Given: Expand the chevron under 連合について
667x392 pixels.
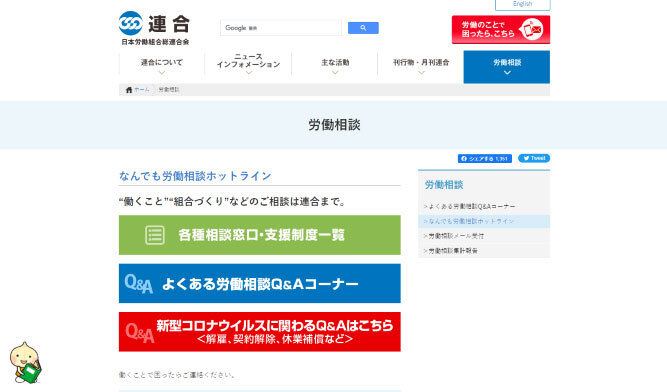Looking at the screenshot, I should point(162,73).
